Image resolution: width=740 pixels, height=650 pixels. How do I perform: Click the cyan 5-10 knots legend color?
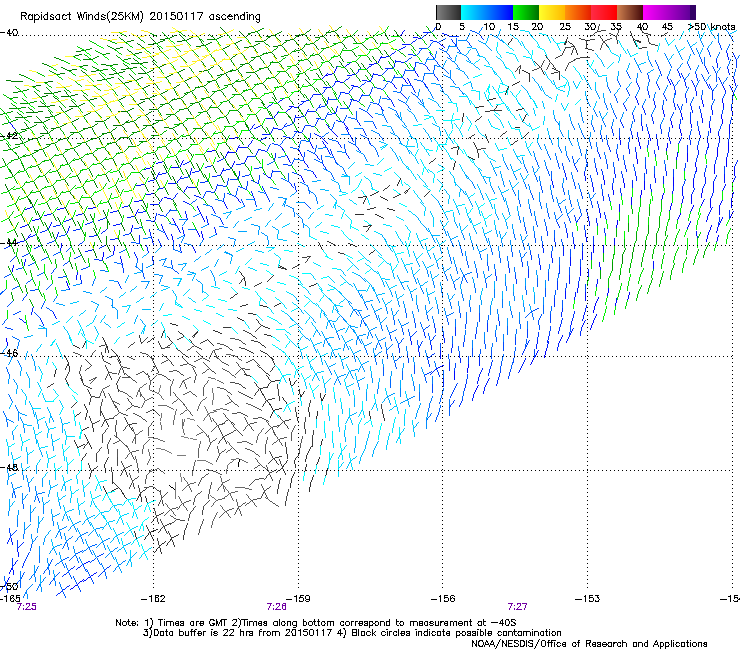click(x=474, y=12)
